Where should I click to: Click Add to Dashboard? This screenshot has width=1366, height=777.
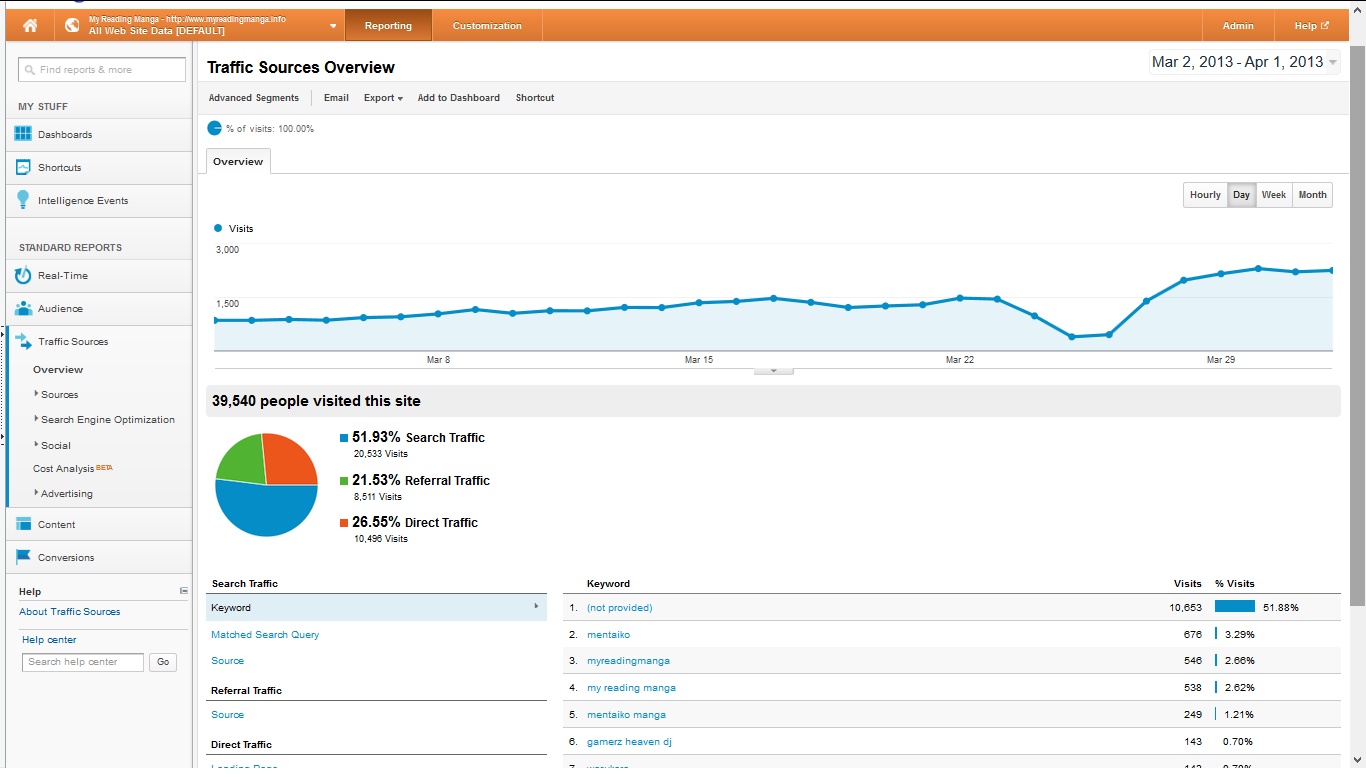[458, 98]
